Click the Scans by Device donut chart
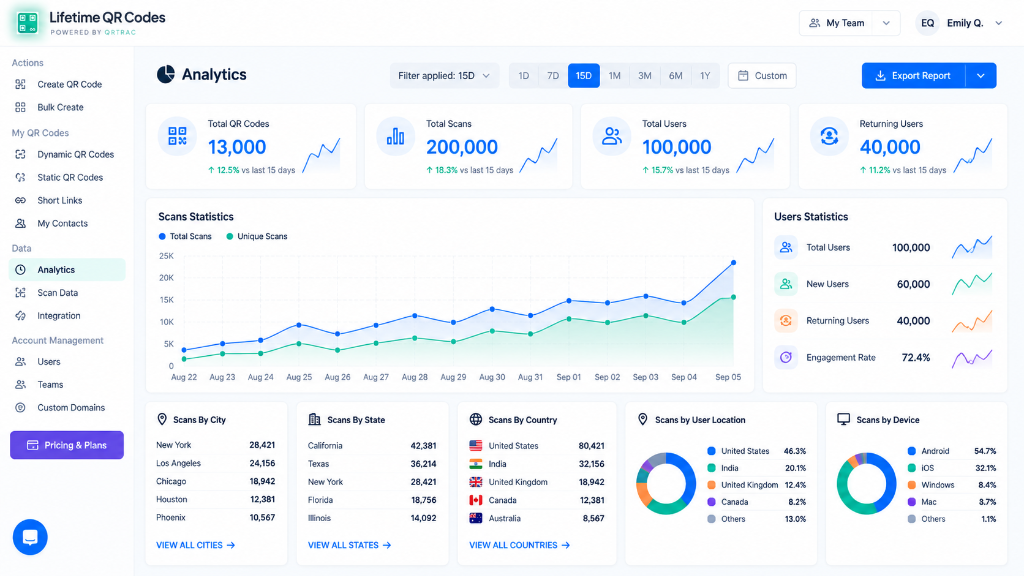This screenshot has width=1024, height=576. tap(867, 484)
